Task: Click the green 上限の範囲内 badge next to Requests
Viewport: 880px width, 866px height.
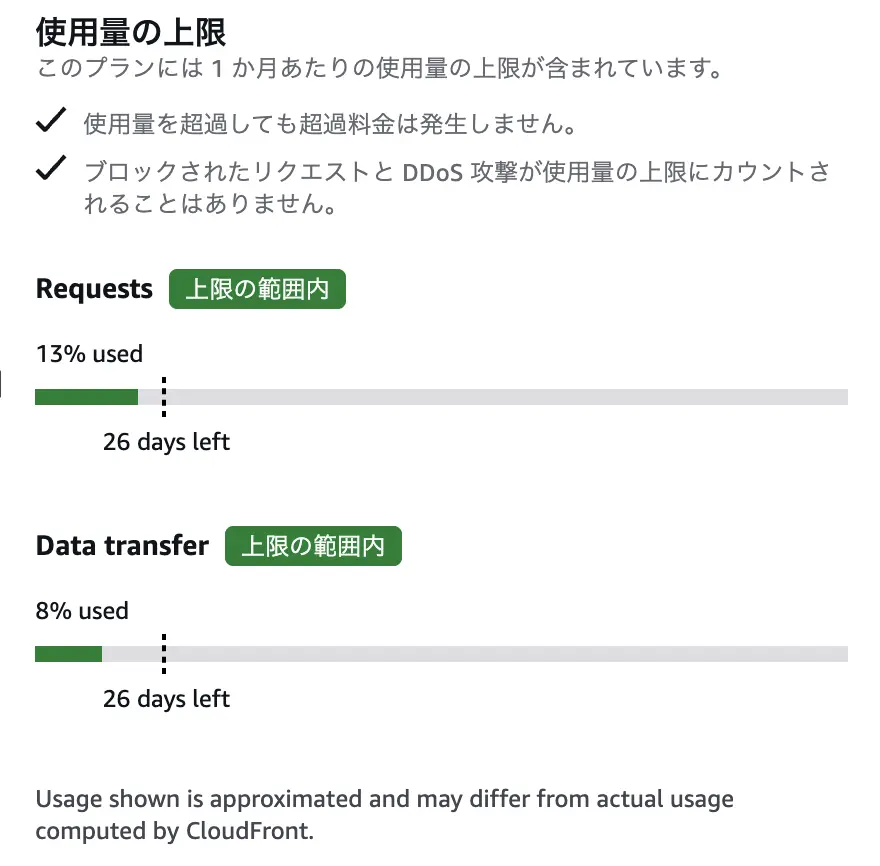Action: coord(257,289)
